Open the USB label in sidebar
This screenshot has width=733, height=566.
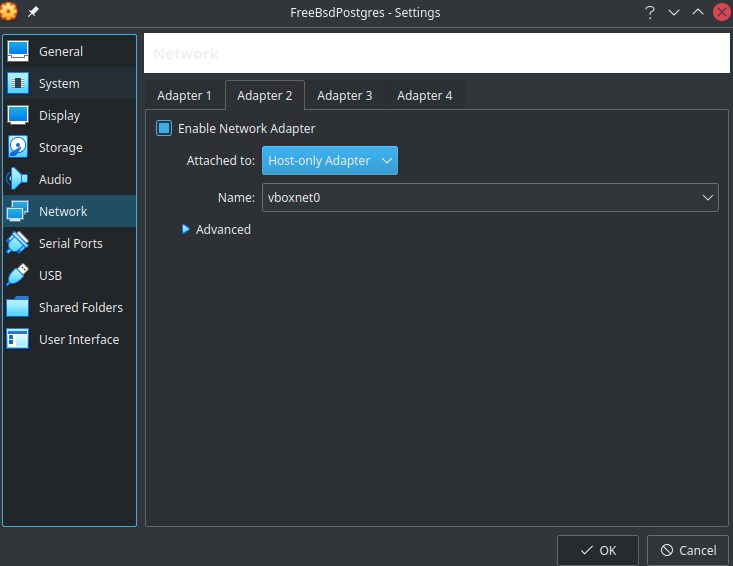50,275
